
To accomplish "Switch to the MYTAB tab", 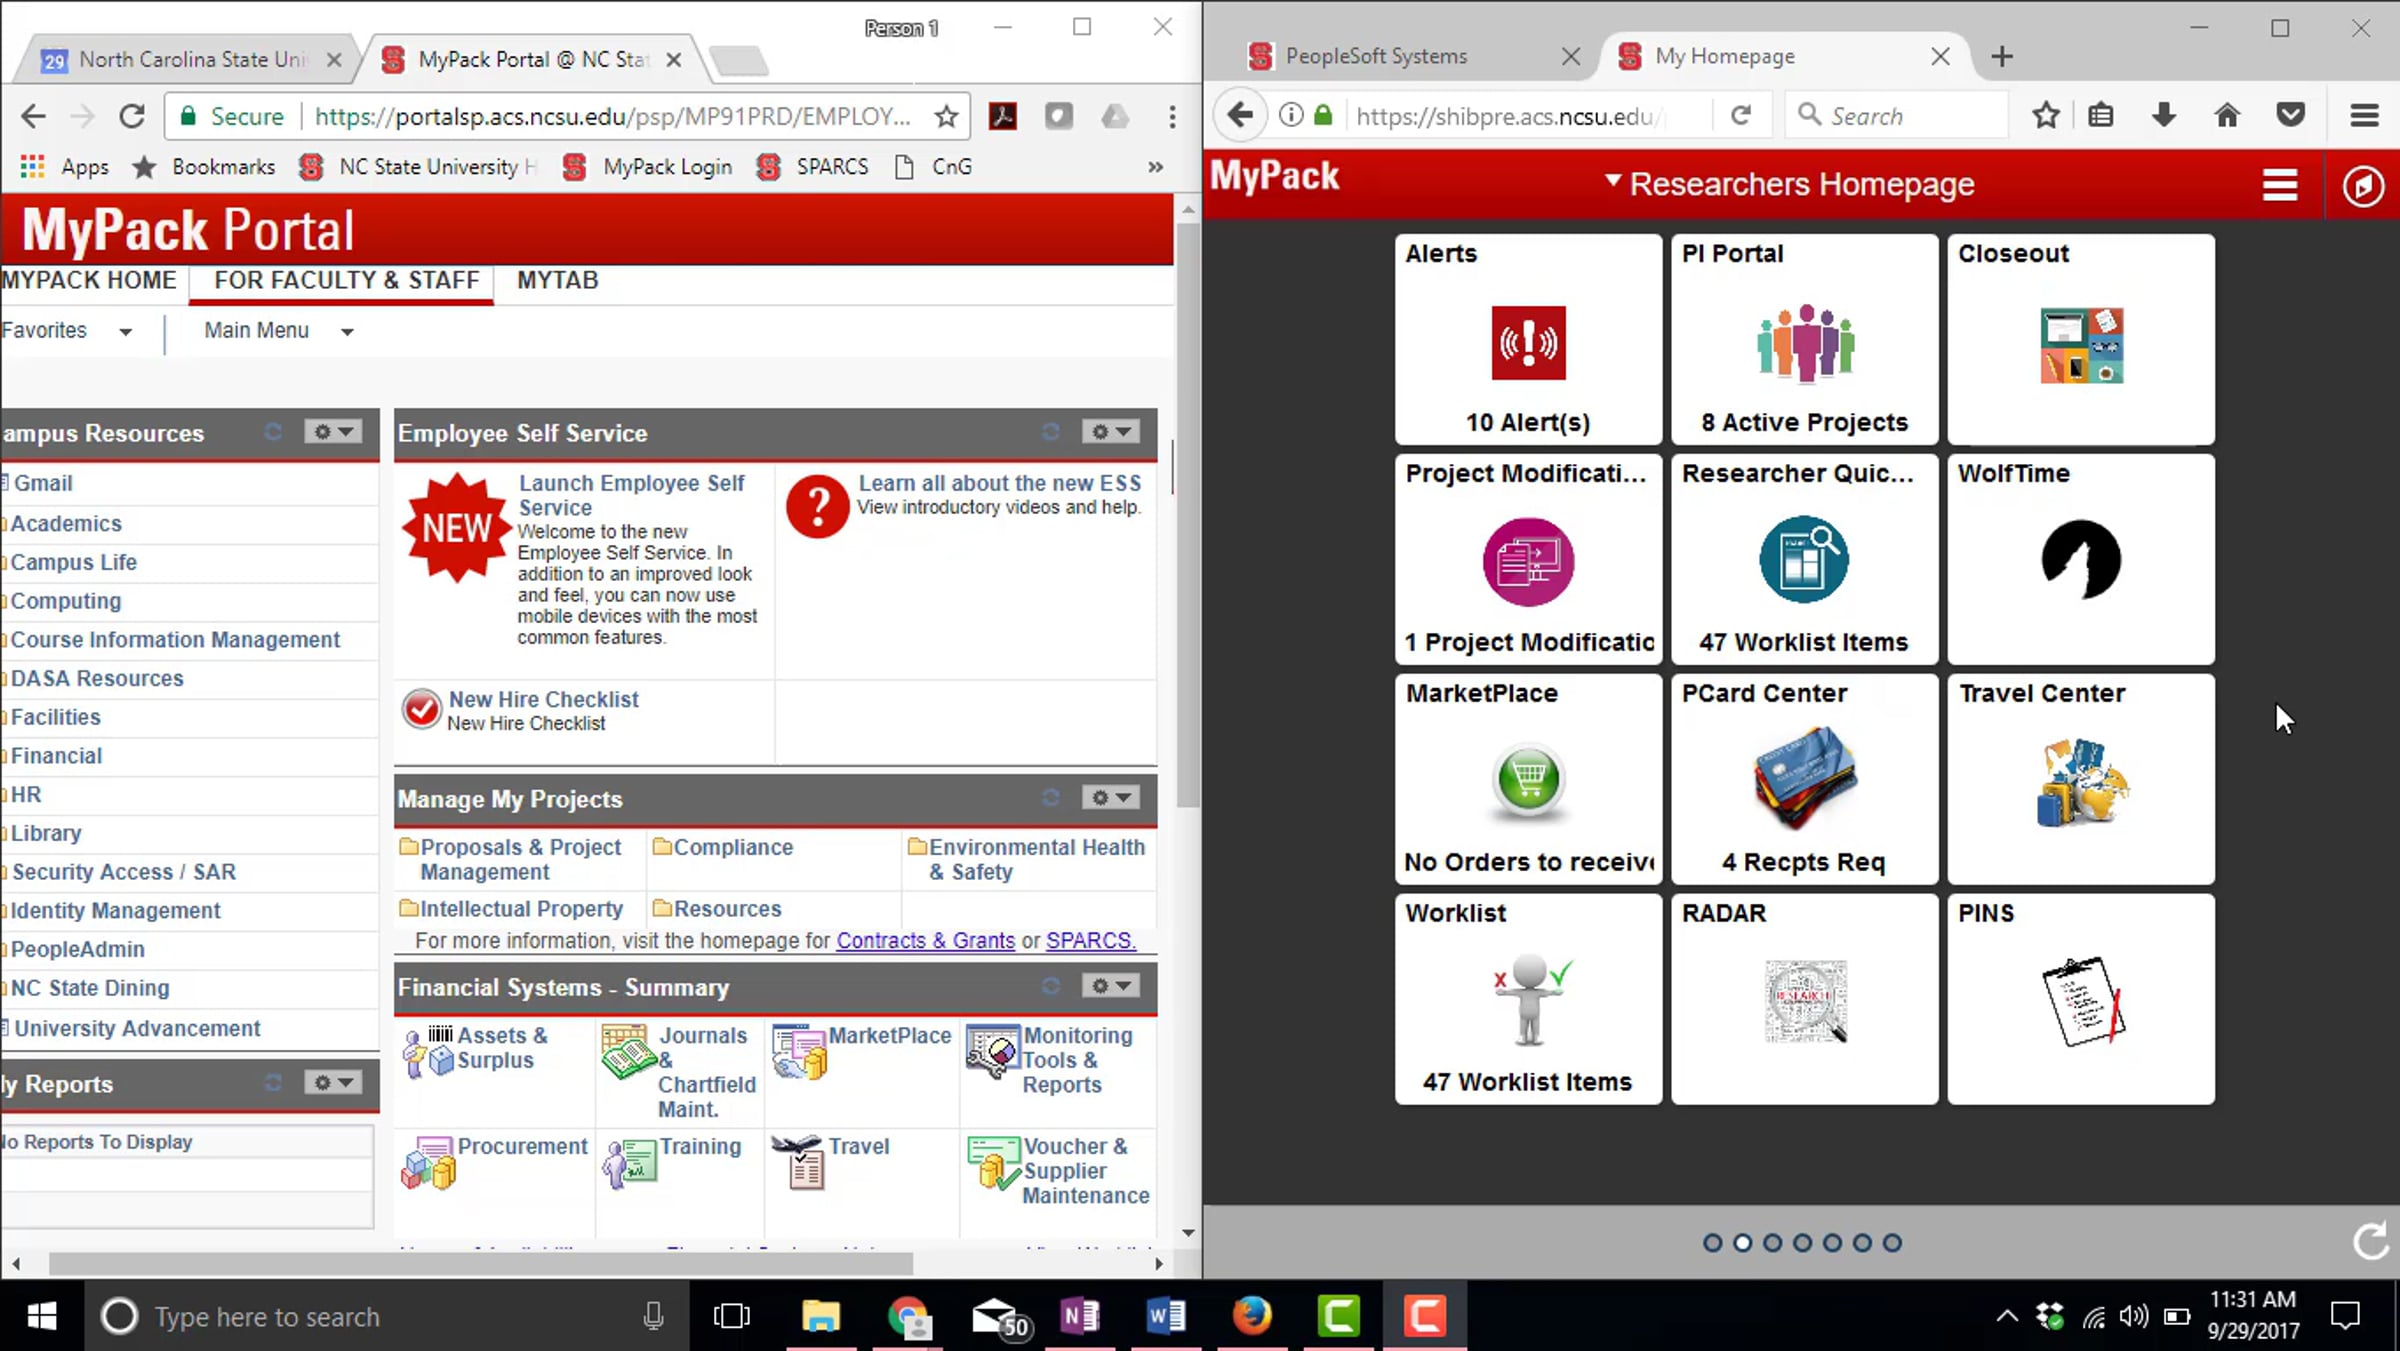I will pos(557,280).
